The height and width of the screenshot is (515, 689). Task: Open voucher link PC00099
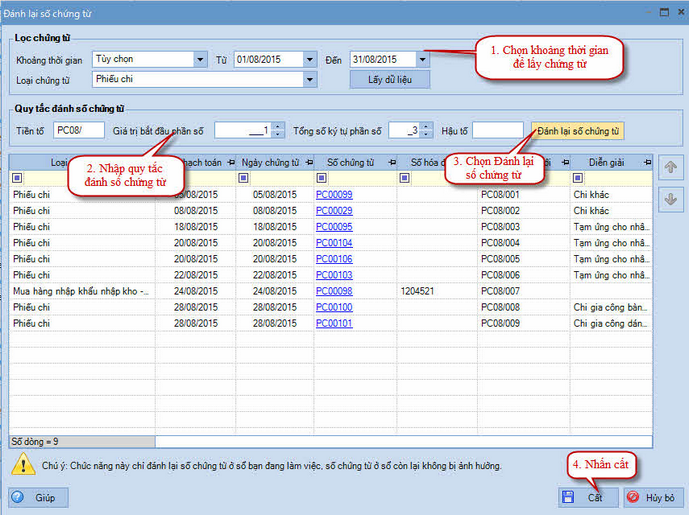pos(334,195)
